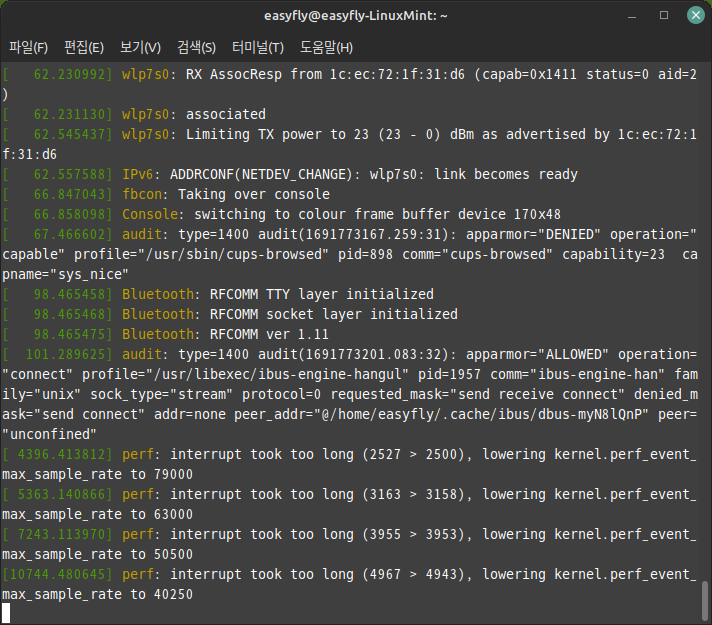Click the timestamp 4396.413812

tap(61, 454)
